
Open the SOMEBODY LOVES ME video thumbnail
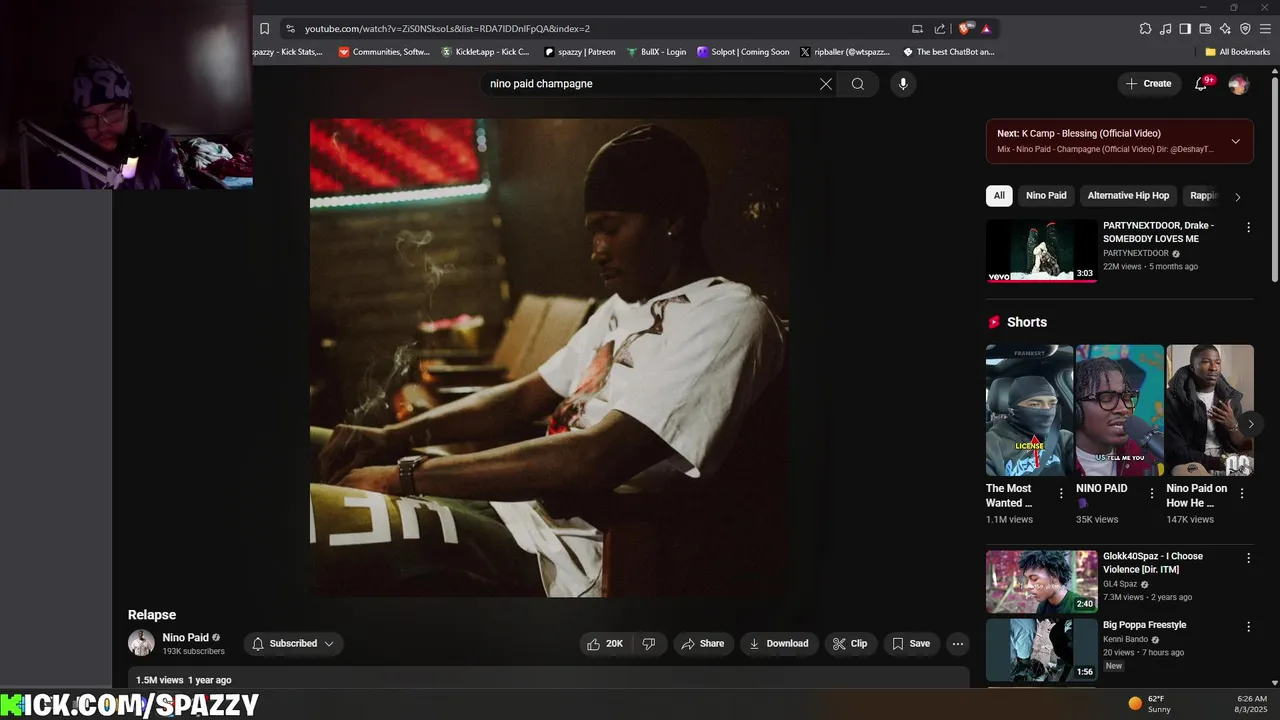[1041, 251]
